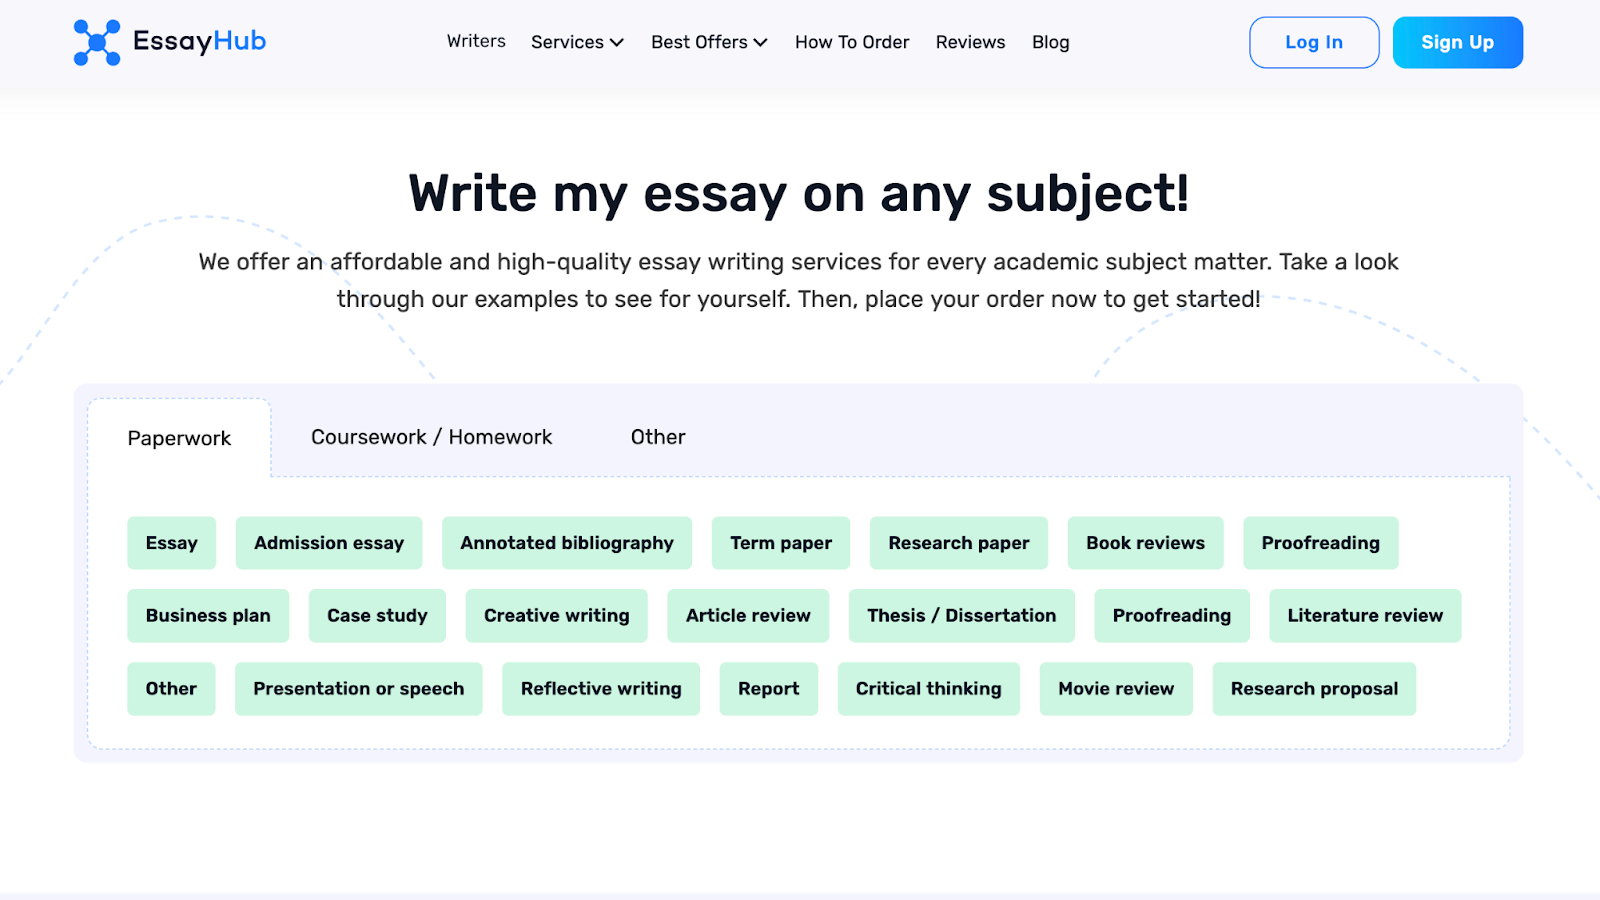Select the Literature review option
The width and height of the screenshot is (1600, 900).
coord(1364,616)
